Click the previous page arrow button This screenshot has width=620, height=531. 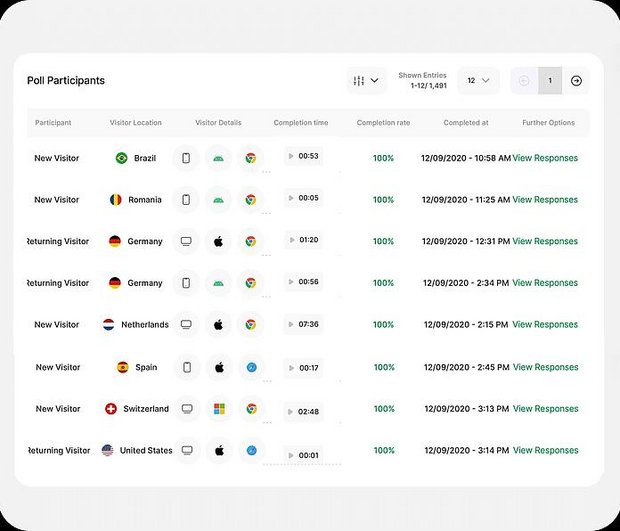point(524,81)
